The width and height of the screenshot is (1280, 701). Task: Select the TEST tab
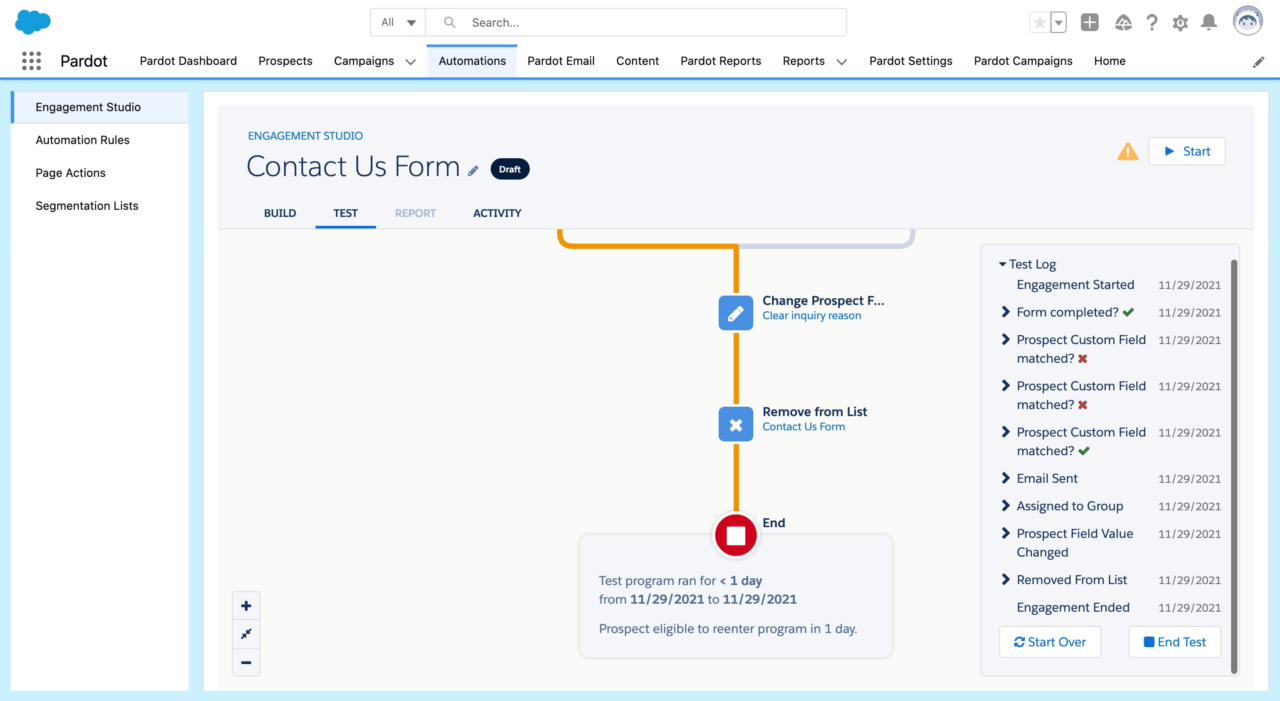click(x=345, y=213)
